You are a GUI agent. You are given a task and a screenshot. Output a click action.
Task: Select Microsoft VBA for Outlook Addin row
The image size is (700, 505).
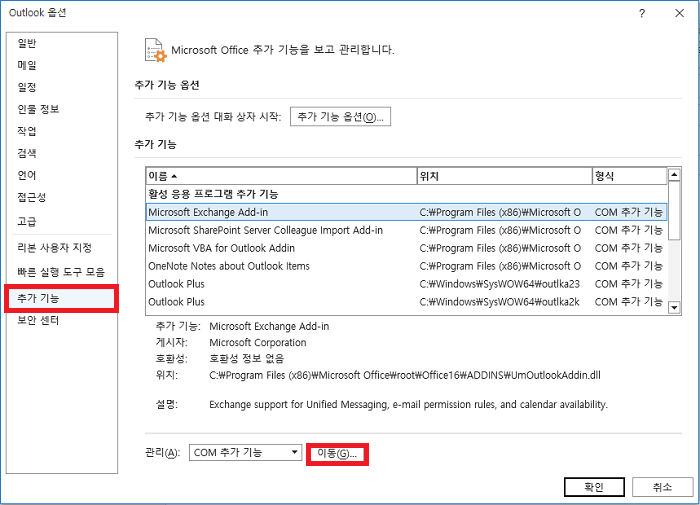pyautogui.click(x=406, y=248)
